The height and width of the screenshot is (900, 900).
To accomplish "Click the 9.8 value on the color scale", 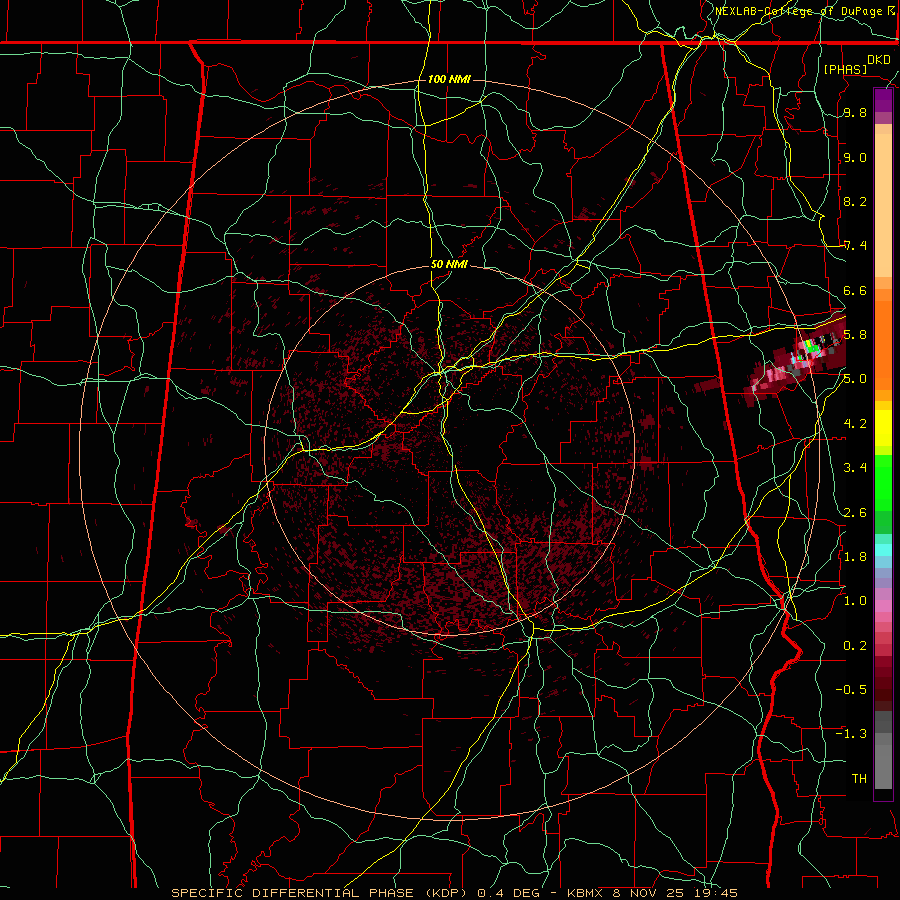I will 855,113.
